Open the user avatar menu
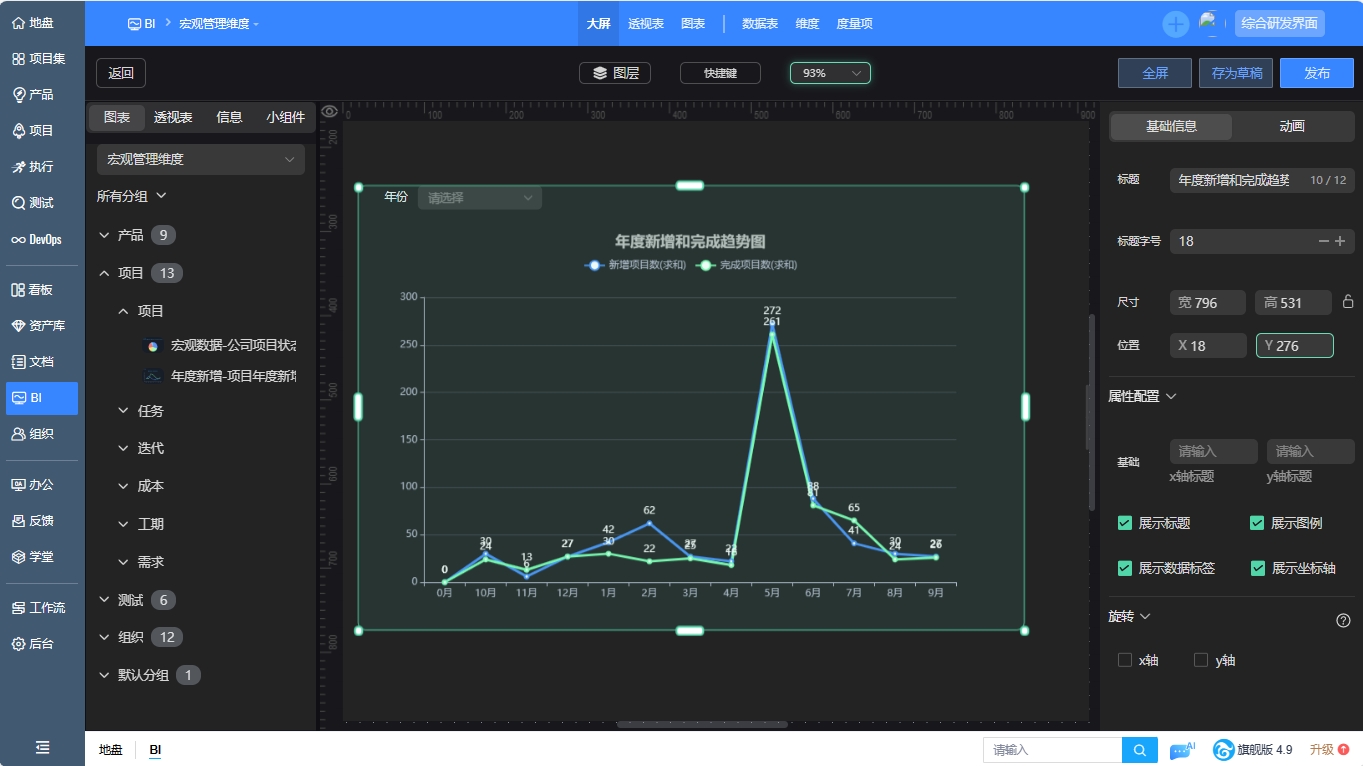The width and height of the screenshot is (1363, 766). 1212,24
